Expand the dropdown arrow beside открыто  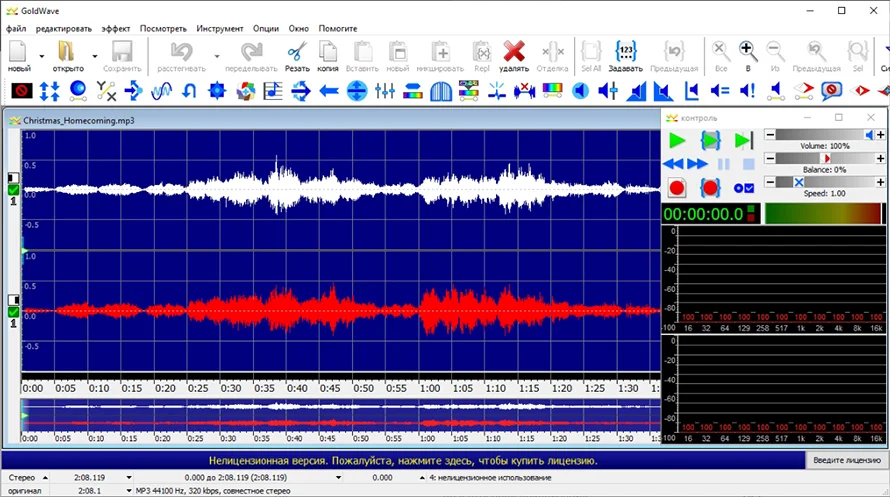pos(94,55)
